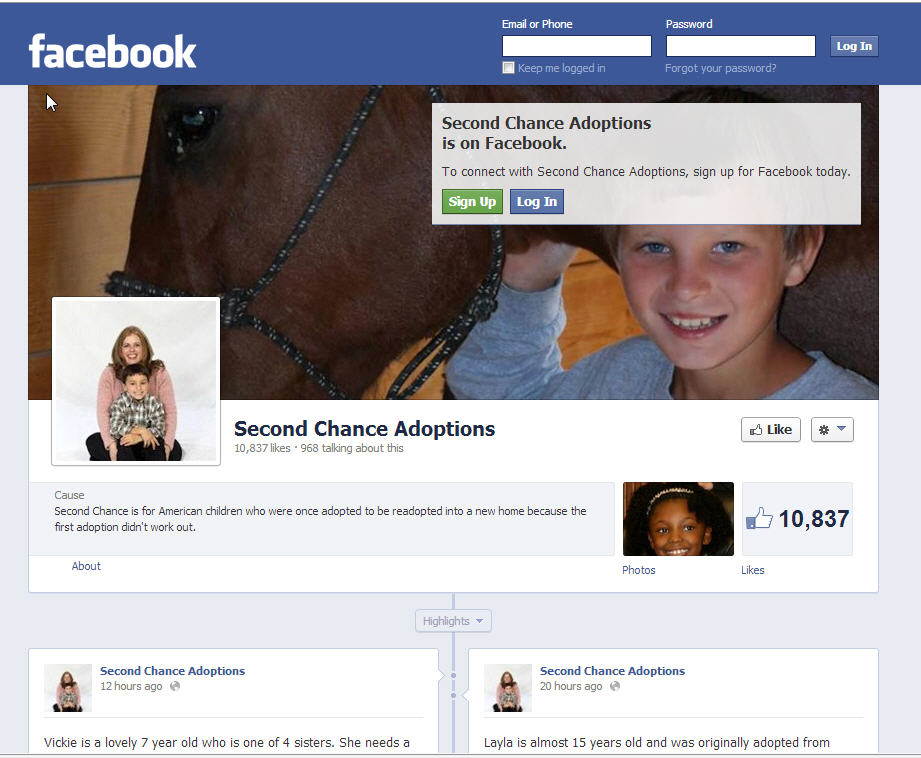Open the gear settings dropdown beside Like
921x758 pixels.
click(832, 430)
